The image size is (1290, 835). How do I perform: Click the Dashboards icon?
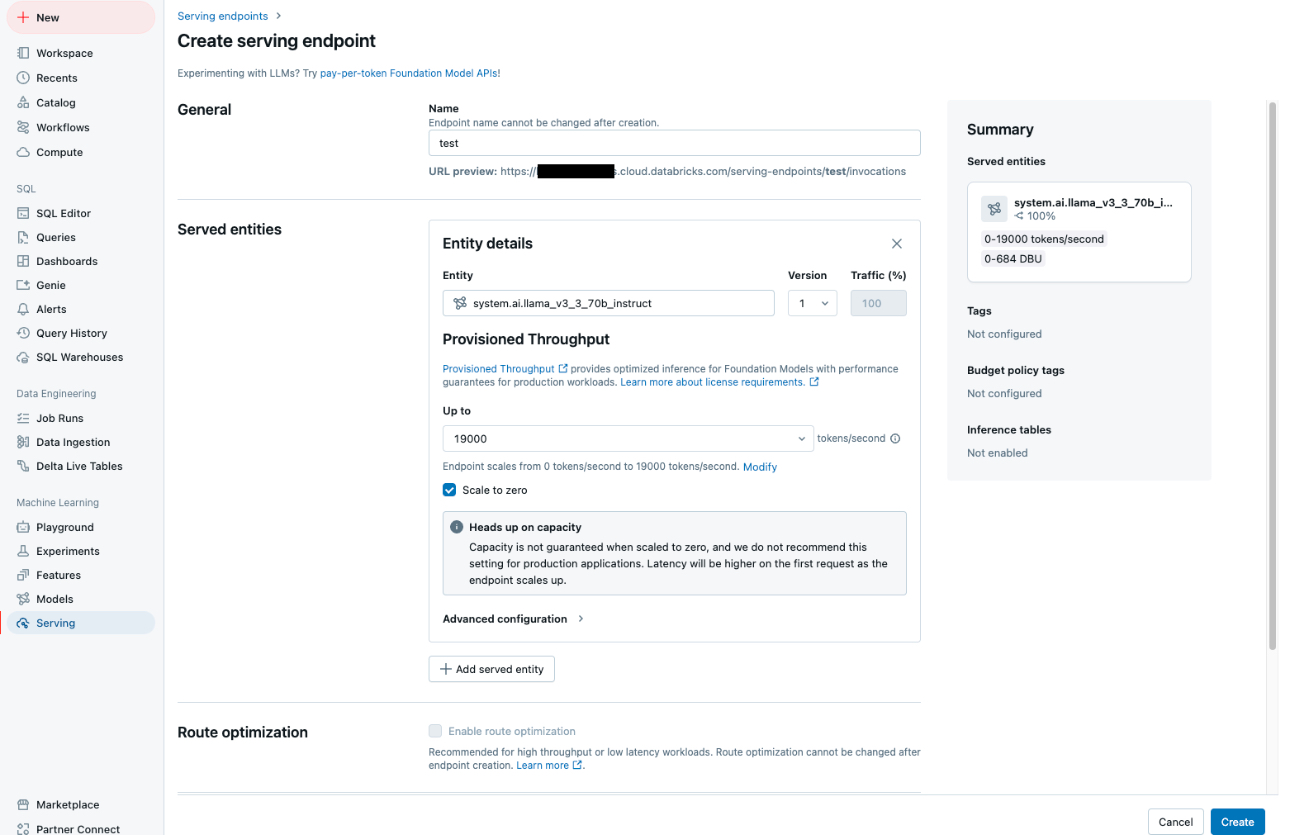[x=23, y=261]
